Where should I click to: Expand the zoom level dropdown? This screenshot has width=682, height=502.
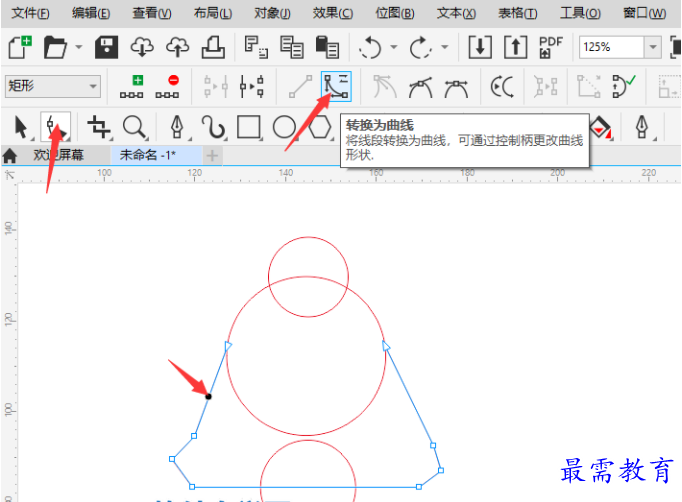[x=652, y=47]
